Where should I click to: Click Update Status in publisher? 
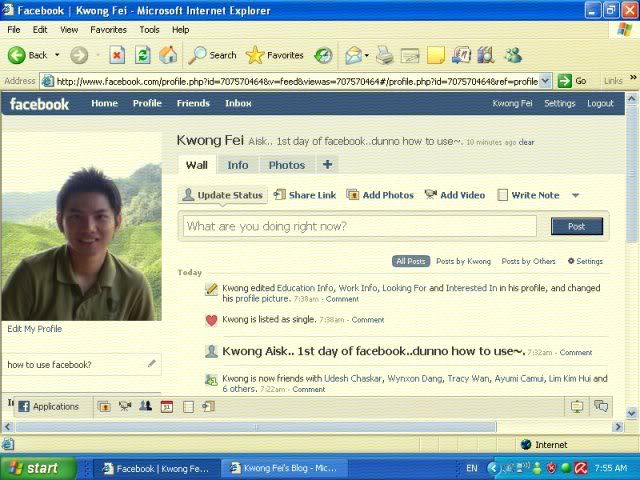[222, 195]
